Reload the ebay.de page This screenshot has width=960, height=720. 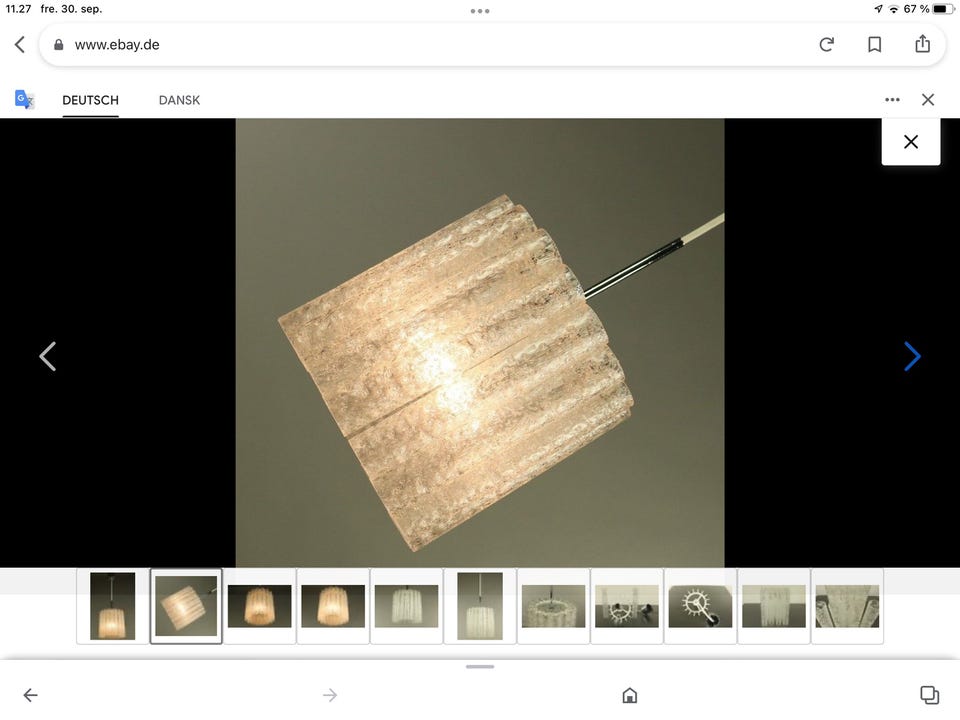point(826,45)
